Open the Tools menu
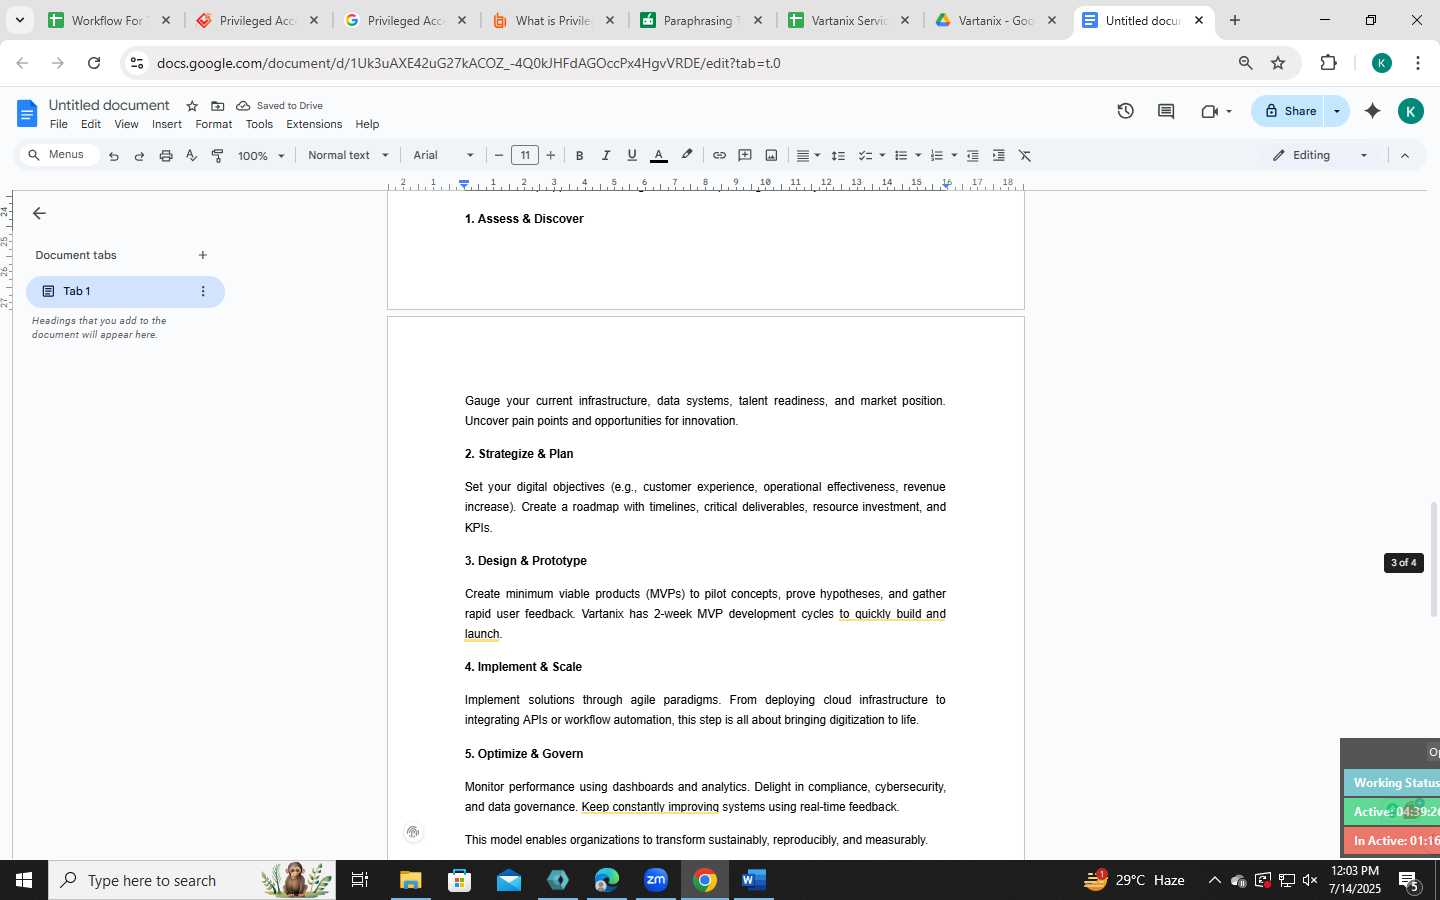 click(259, 125)
